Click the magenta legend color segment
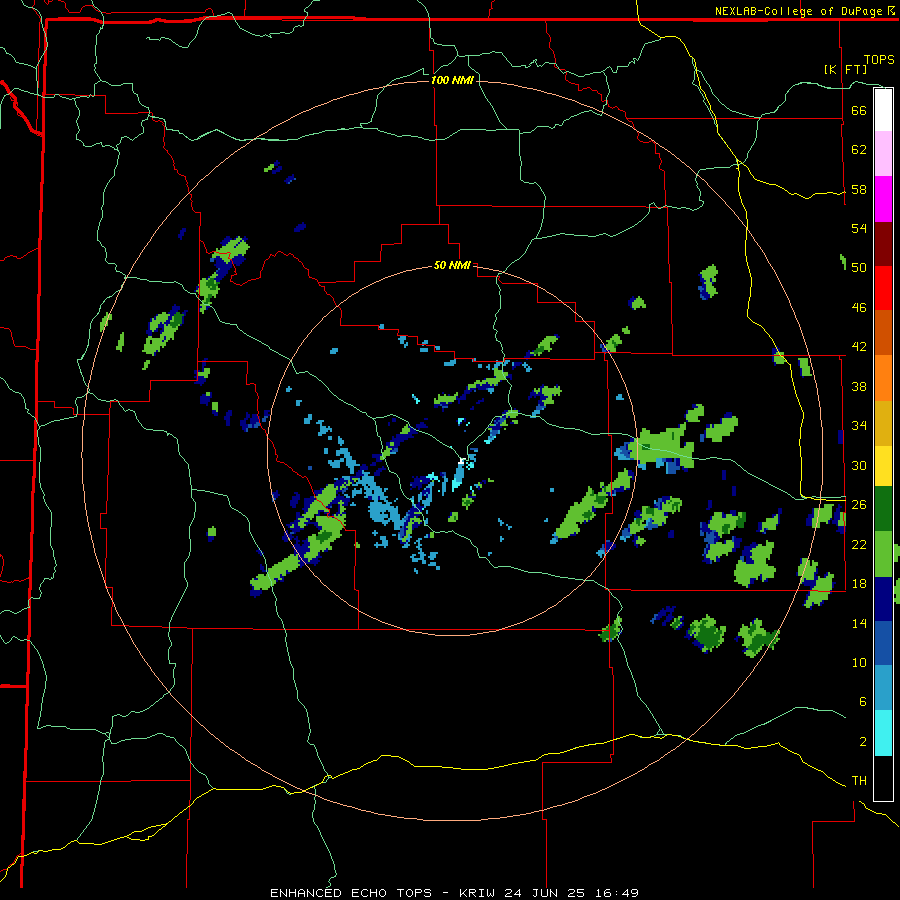Viewport: 900px width, 900px height. 883,199
